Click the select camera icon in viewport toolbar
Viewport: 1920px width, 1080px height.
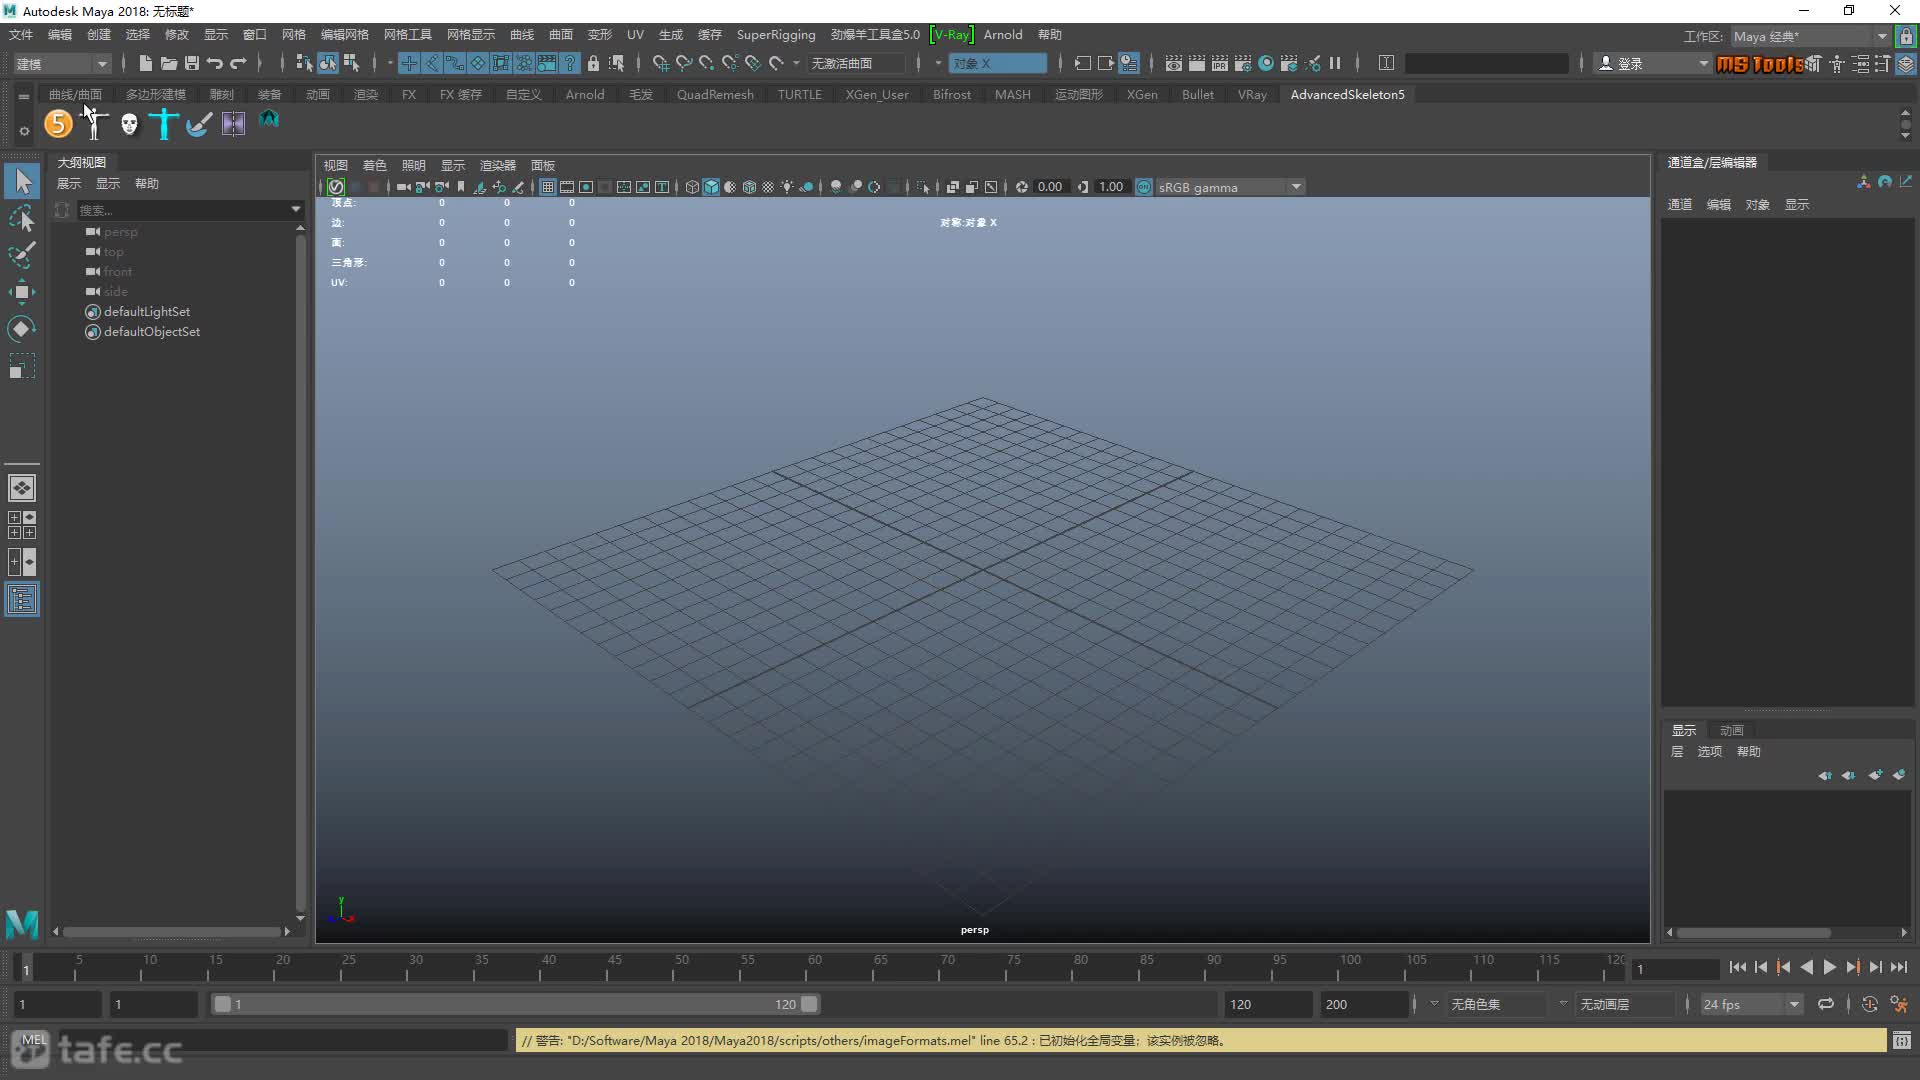(x=403, y=187)
